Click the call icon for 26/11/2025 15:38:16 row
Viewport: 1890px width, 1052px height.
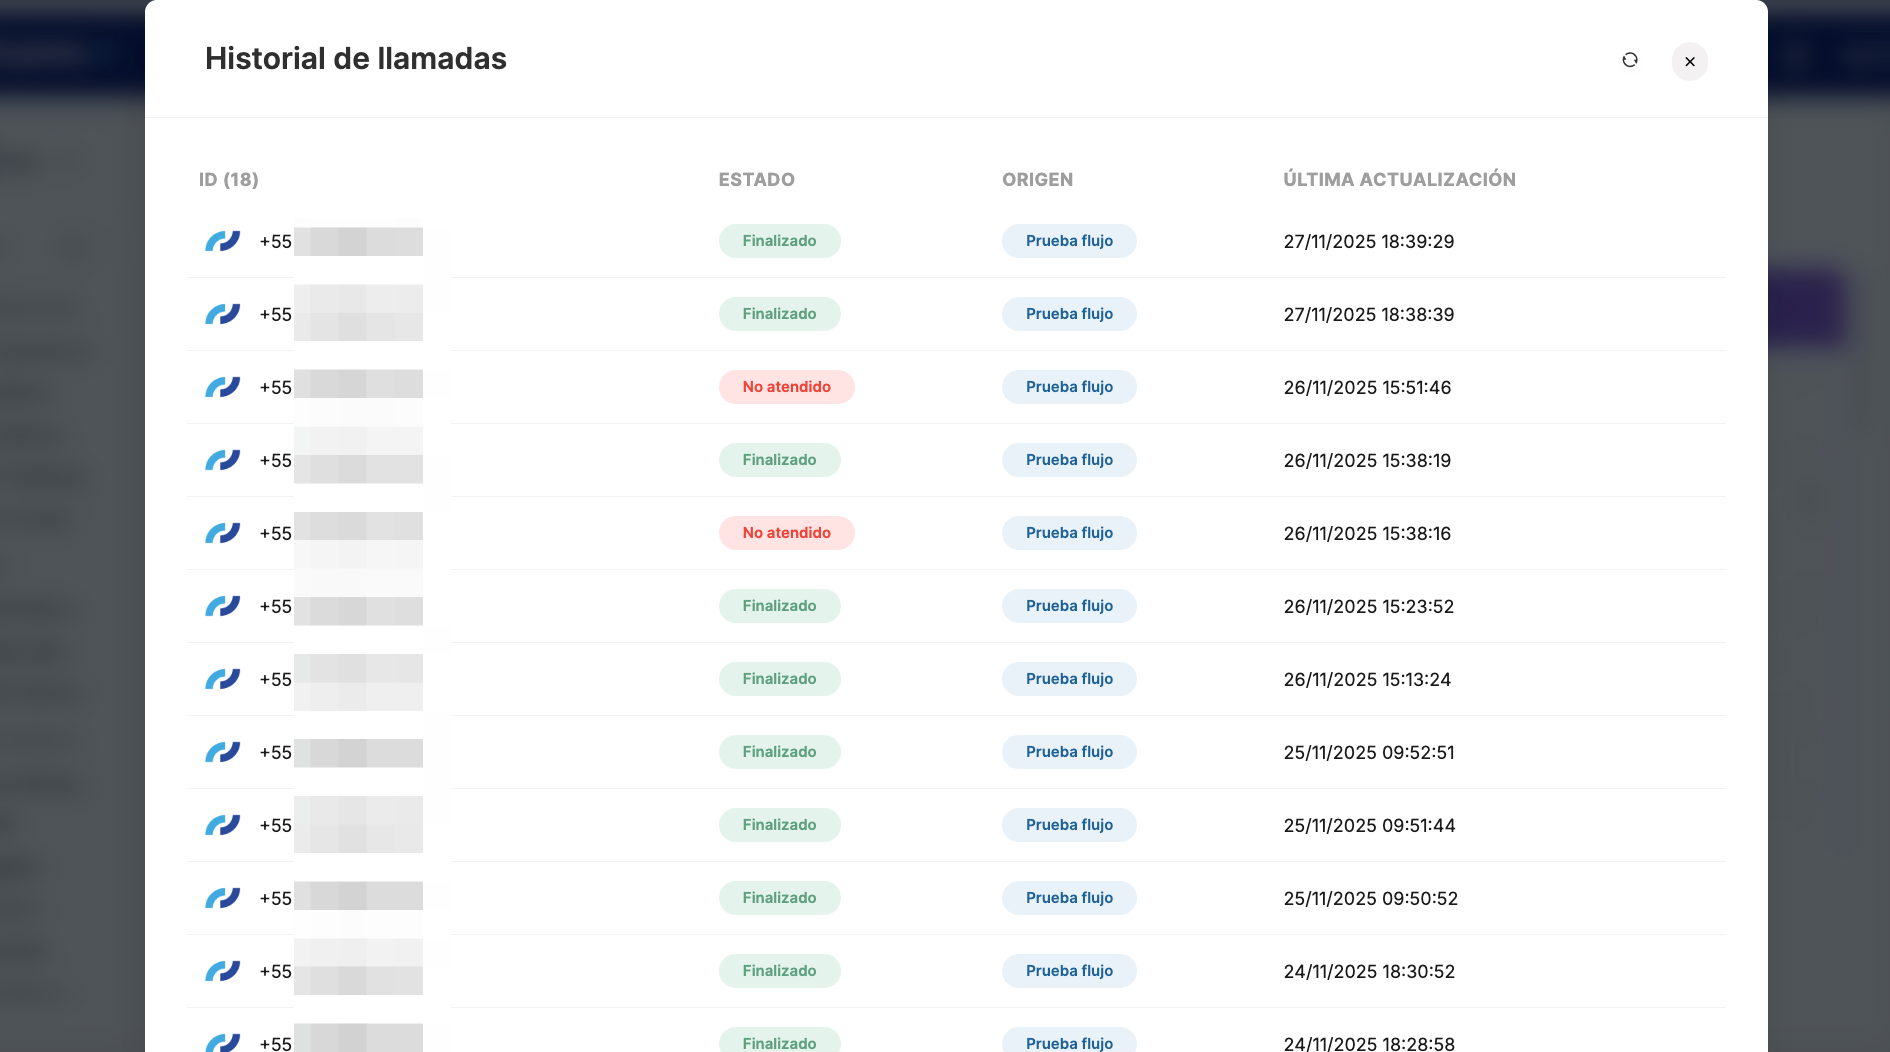(x=222, y=533)
